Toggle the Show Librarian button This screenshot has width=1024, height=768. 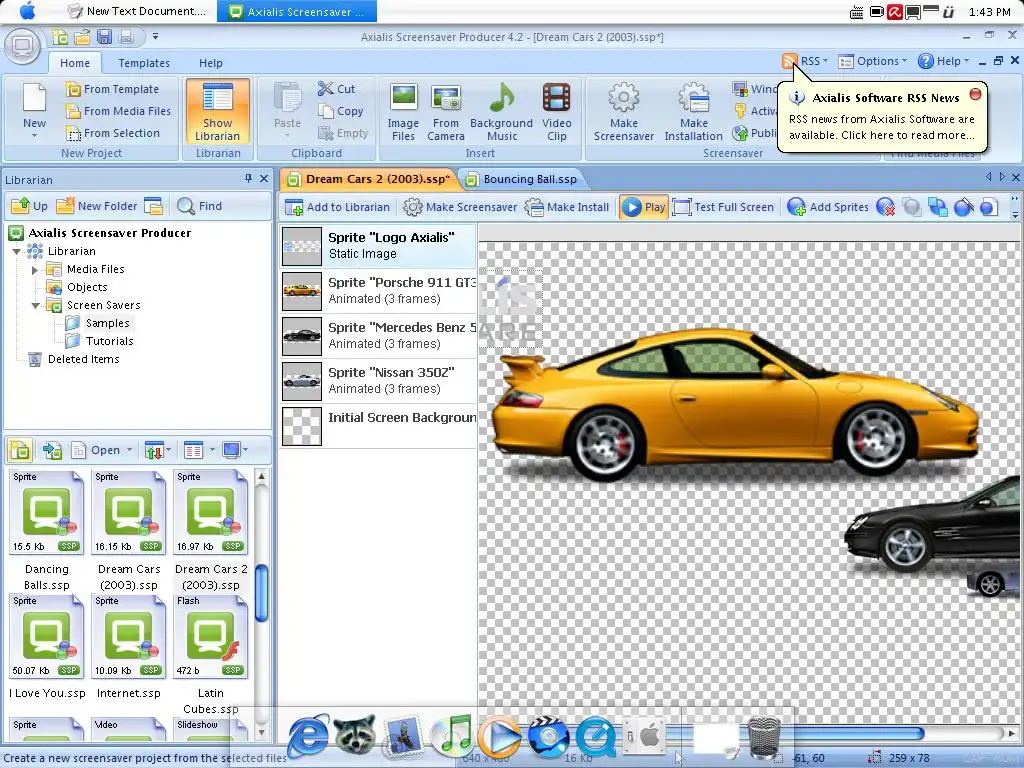point(217,111)
